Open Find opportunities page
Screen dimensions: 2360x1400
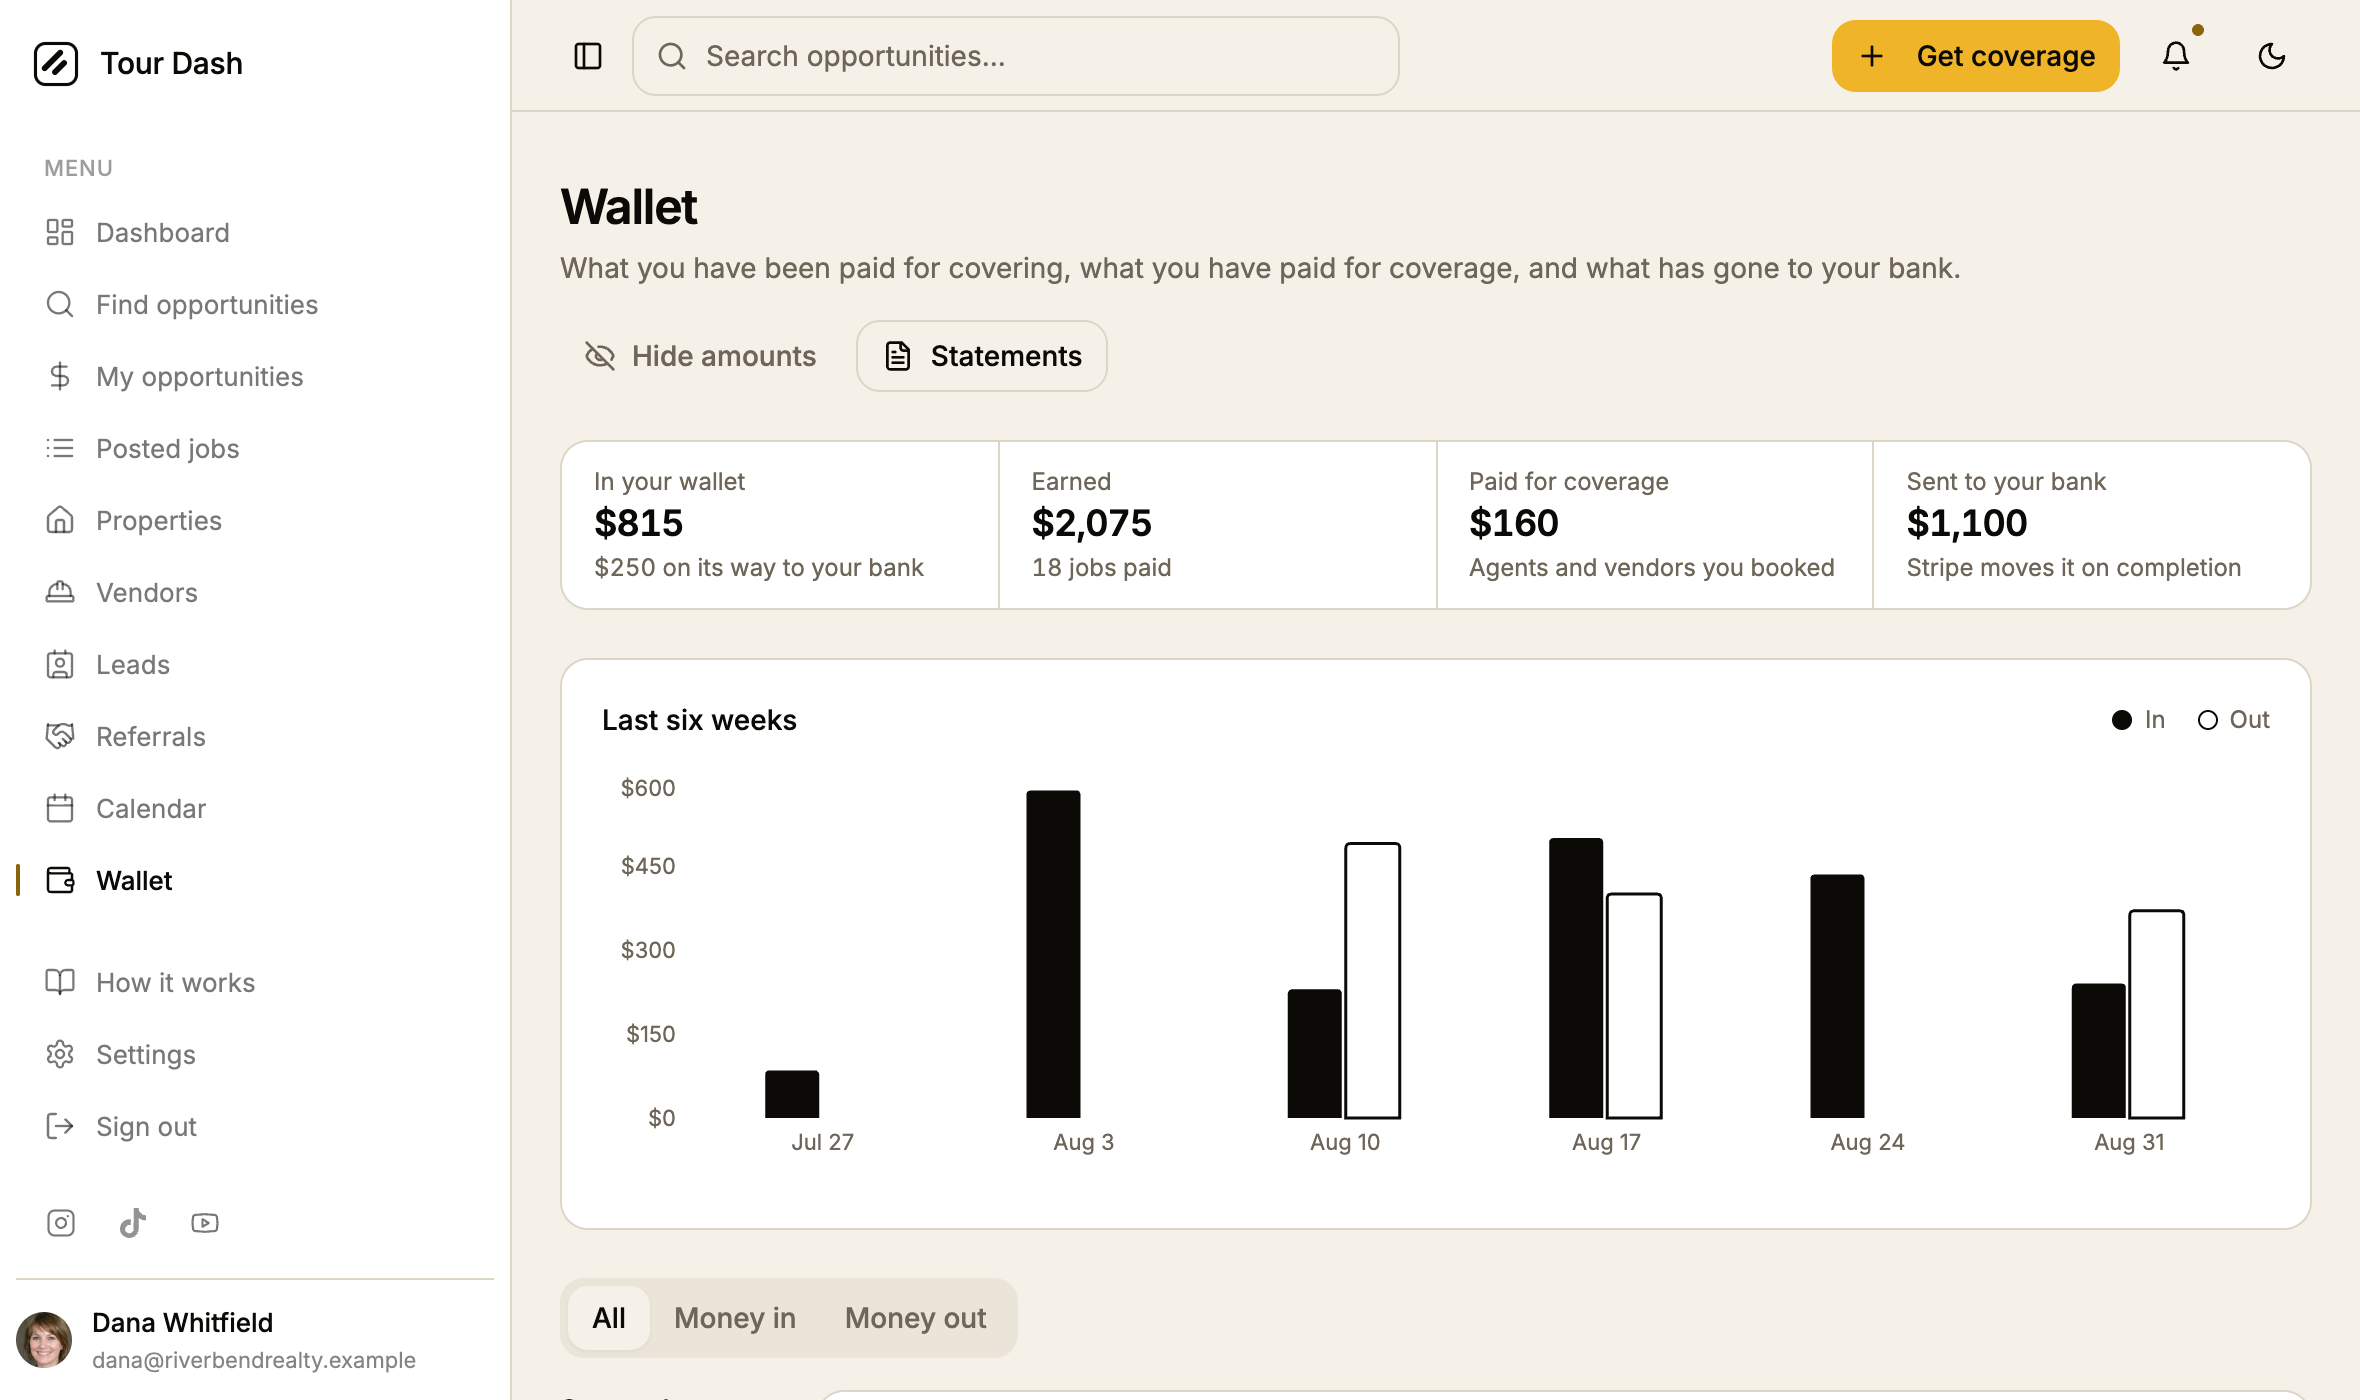pos(255,304)
